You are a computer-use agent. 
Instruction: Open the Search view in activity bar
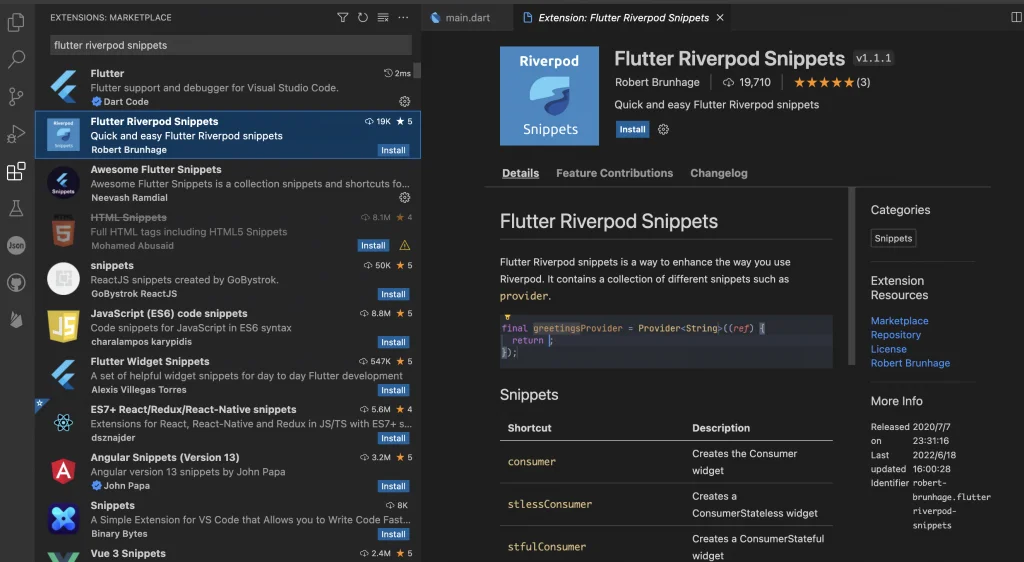pyautogui.click(x=16, y=59)
